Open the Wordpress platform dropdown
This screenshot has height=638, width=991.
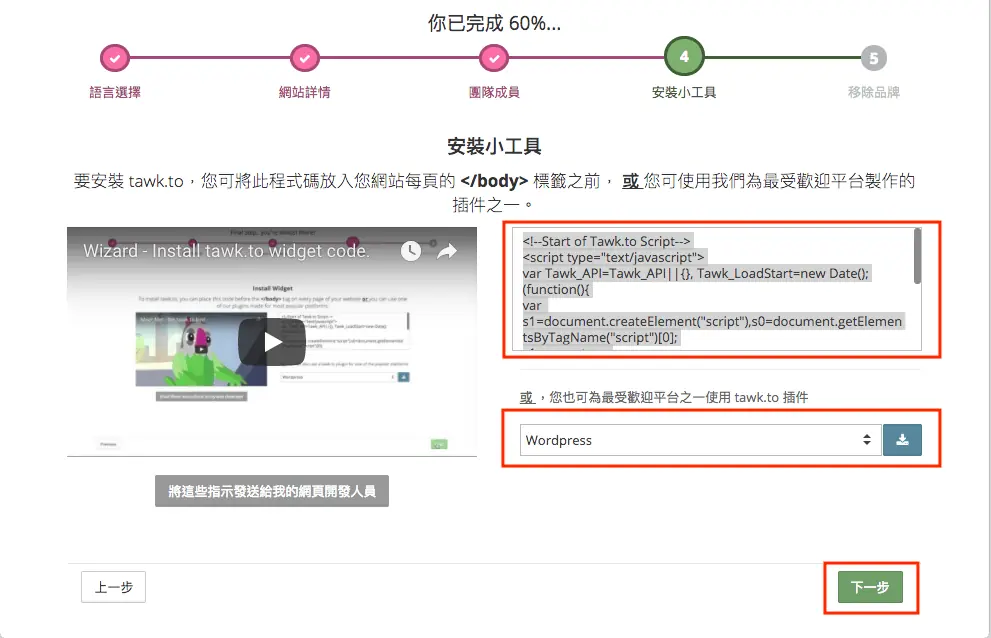tap(700, 440)
